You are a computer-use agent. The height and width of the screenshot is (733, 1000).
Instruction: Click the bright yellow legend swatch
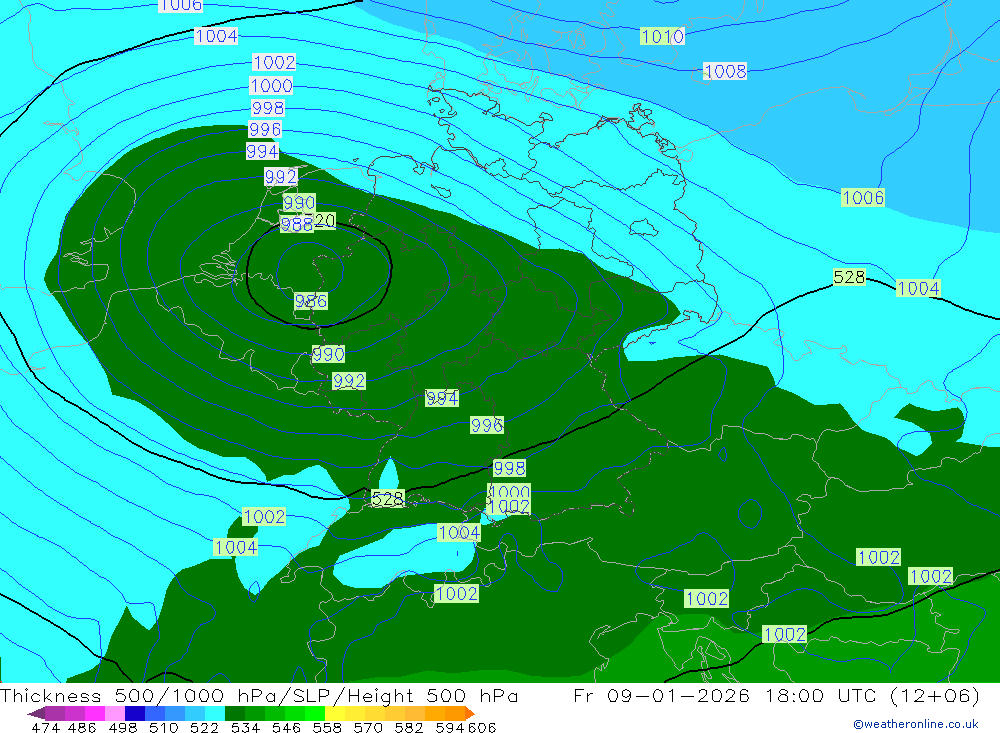(x=335, y=713)
